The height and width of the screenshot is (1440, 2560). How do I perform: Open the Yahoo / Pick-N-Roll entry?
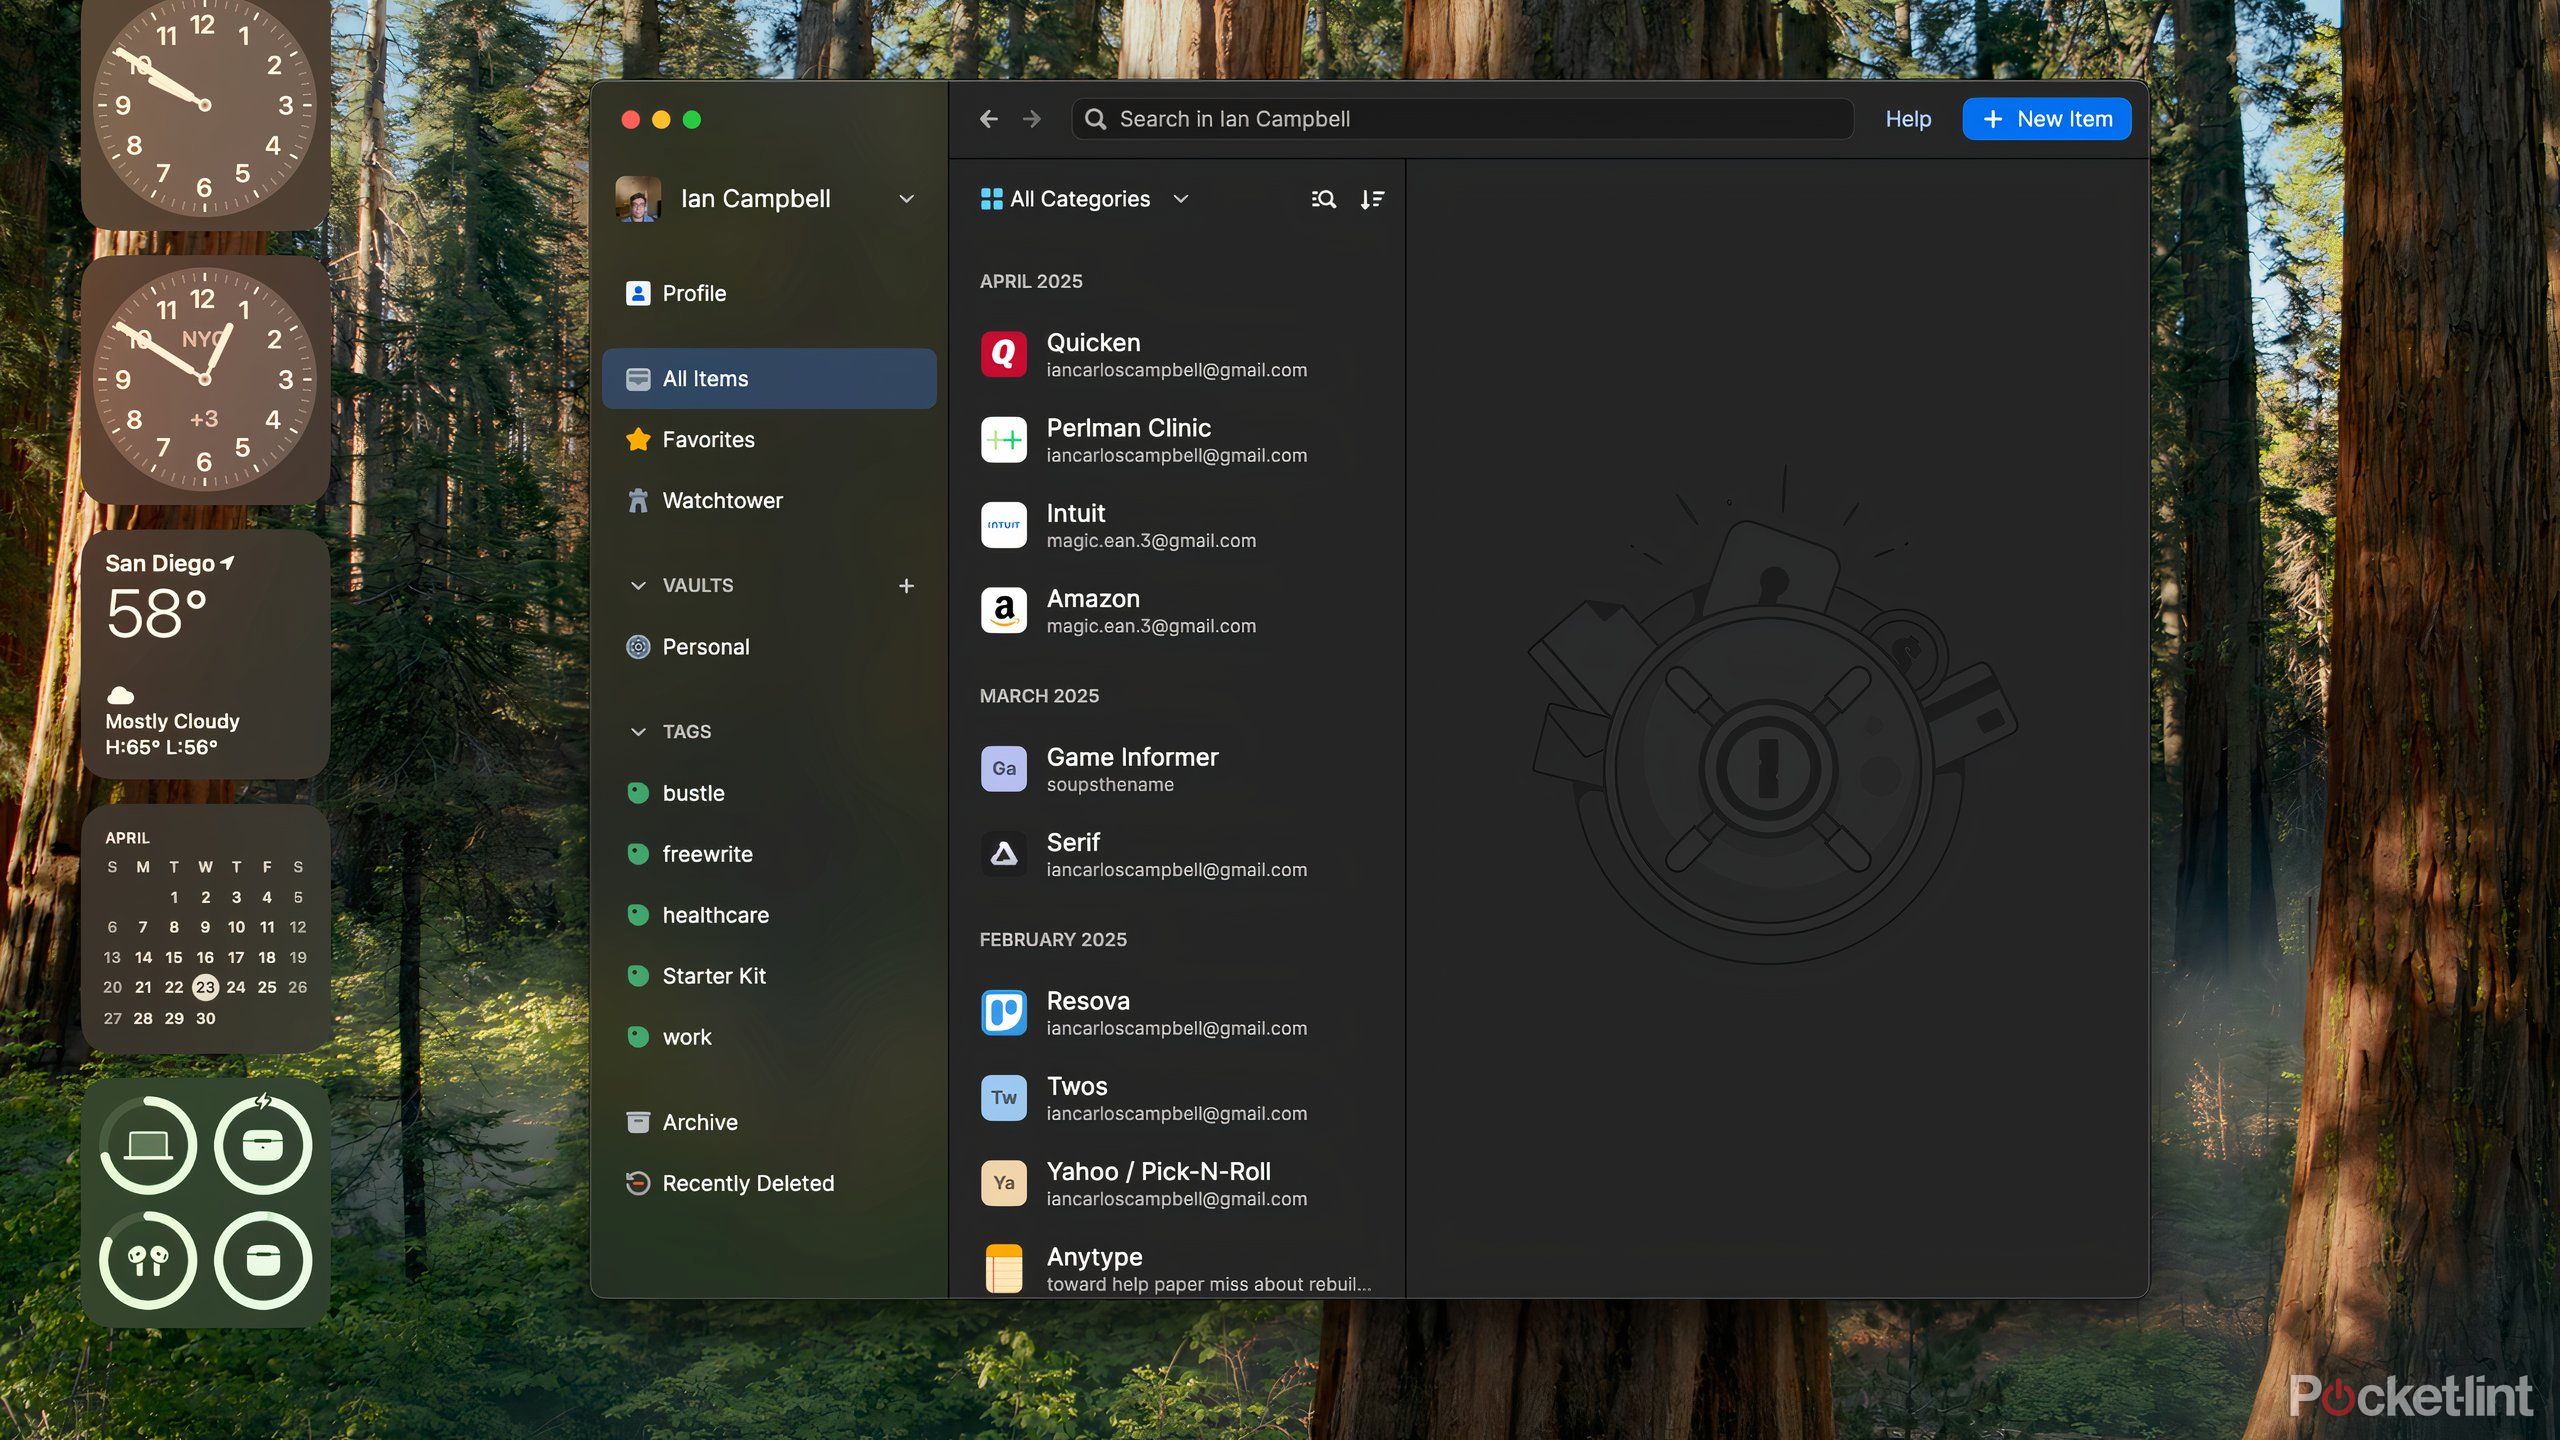click(x=1177, y=1183)
